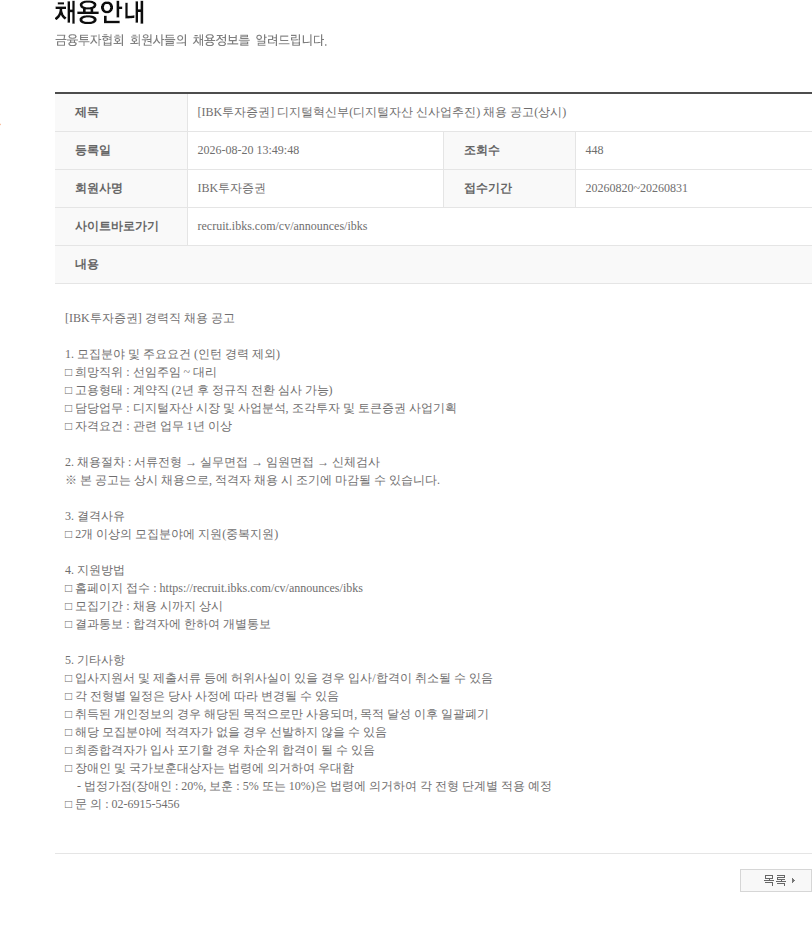This screenshot has width=812, height=947.
Task: Select the line about 허위사실 입사/합격 취소
Action: (x=279, y=678)
